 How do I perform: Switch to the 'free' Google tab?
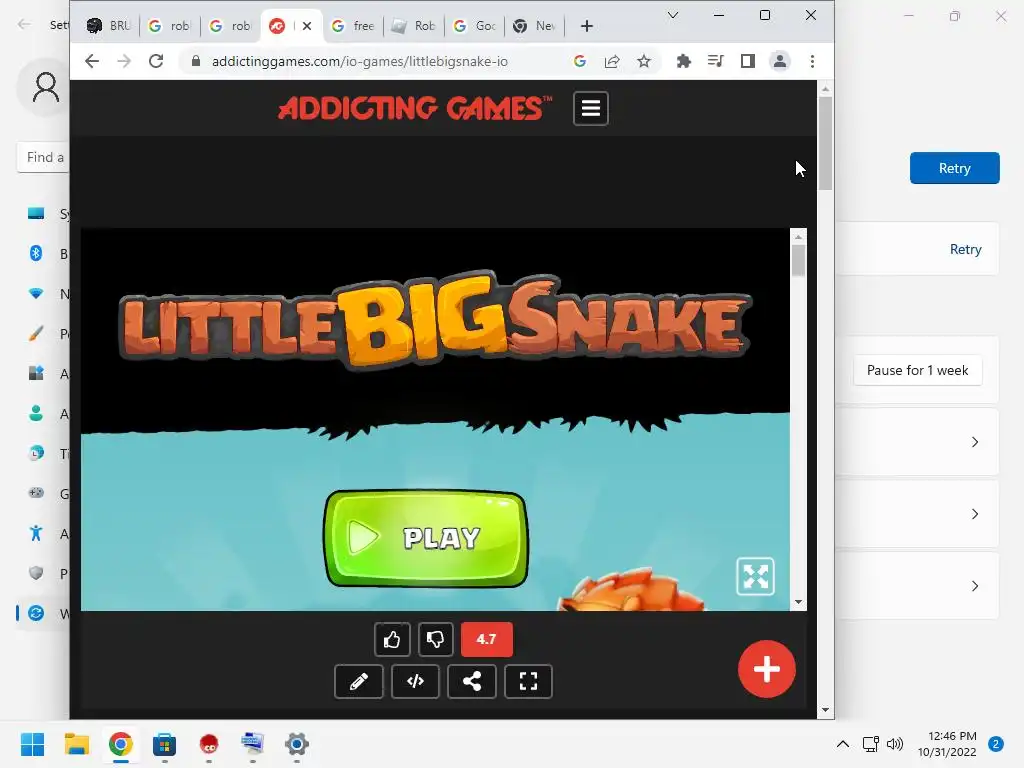pyautogui.click(x=353, y=26)
